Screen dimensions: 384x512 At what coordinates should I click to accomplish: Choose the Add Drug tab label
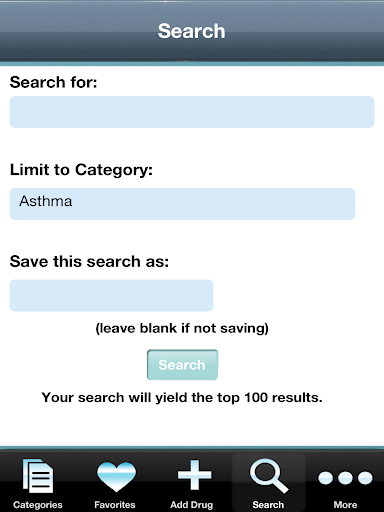pos(192,505)
